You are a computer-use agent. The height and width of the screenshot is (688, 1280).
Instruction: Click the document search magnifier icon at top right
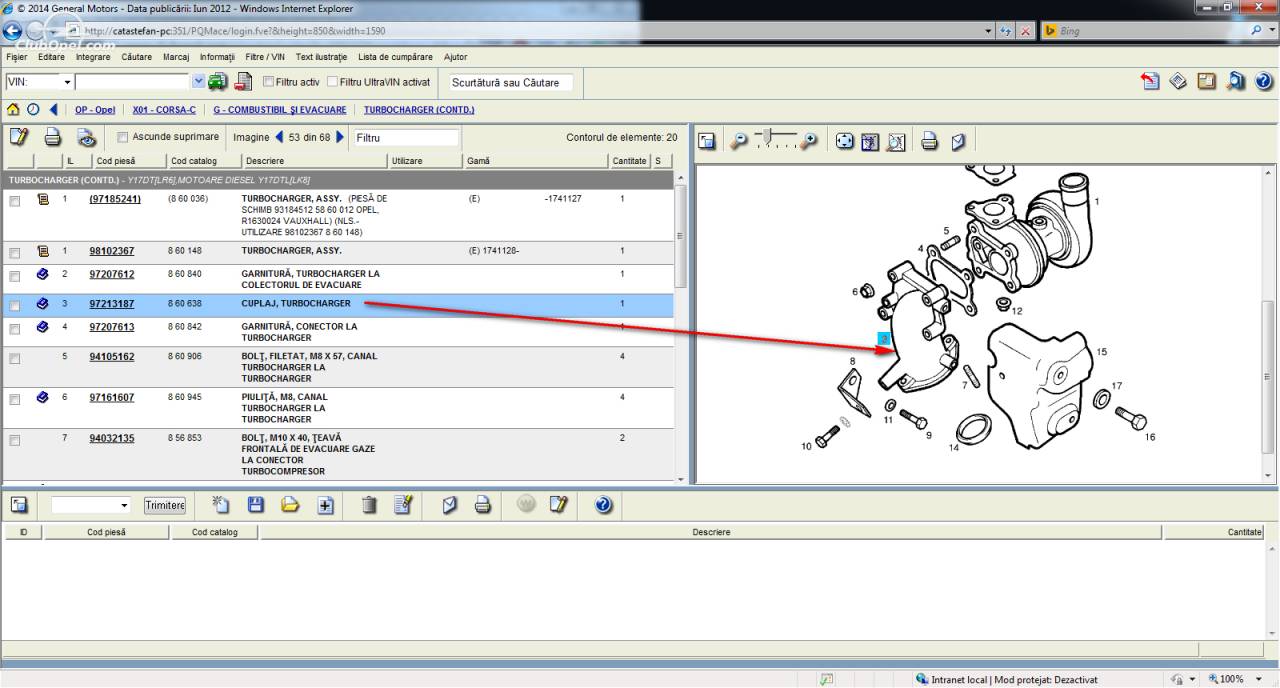pyautogui.click(x=1236, y=82)
